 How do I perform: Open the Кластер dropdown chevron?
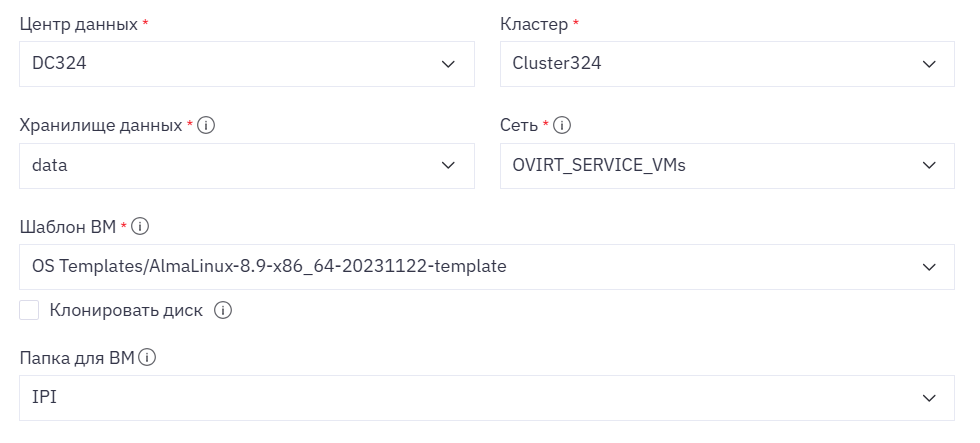tap(929, 64)
